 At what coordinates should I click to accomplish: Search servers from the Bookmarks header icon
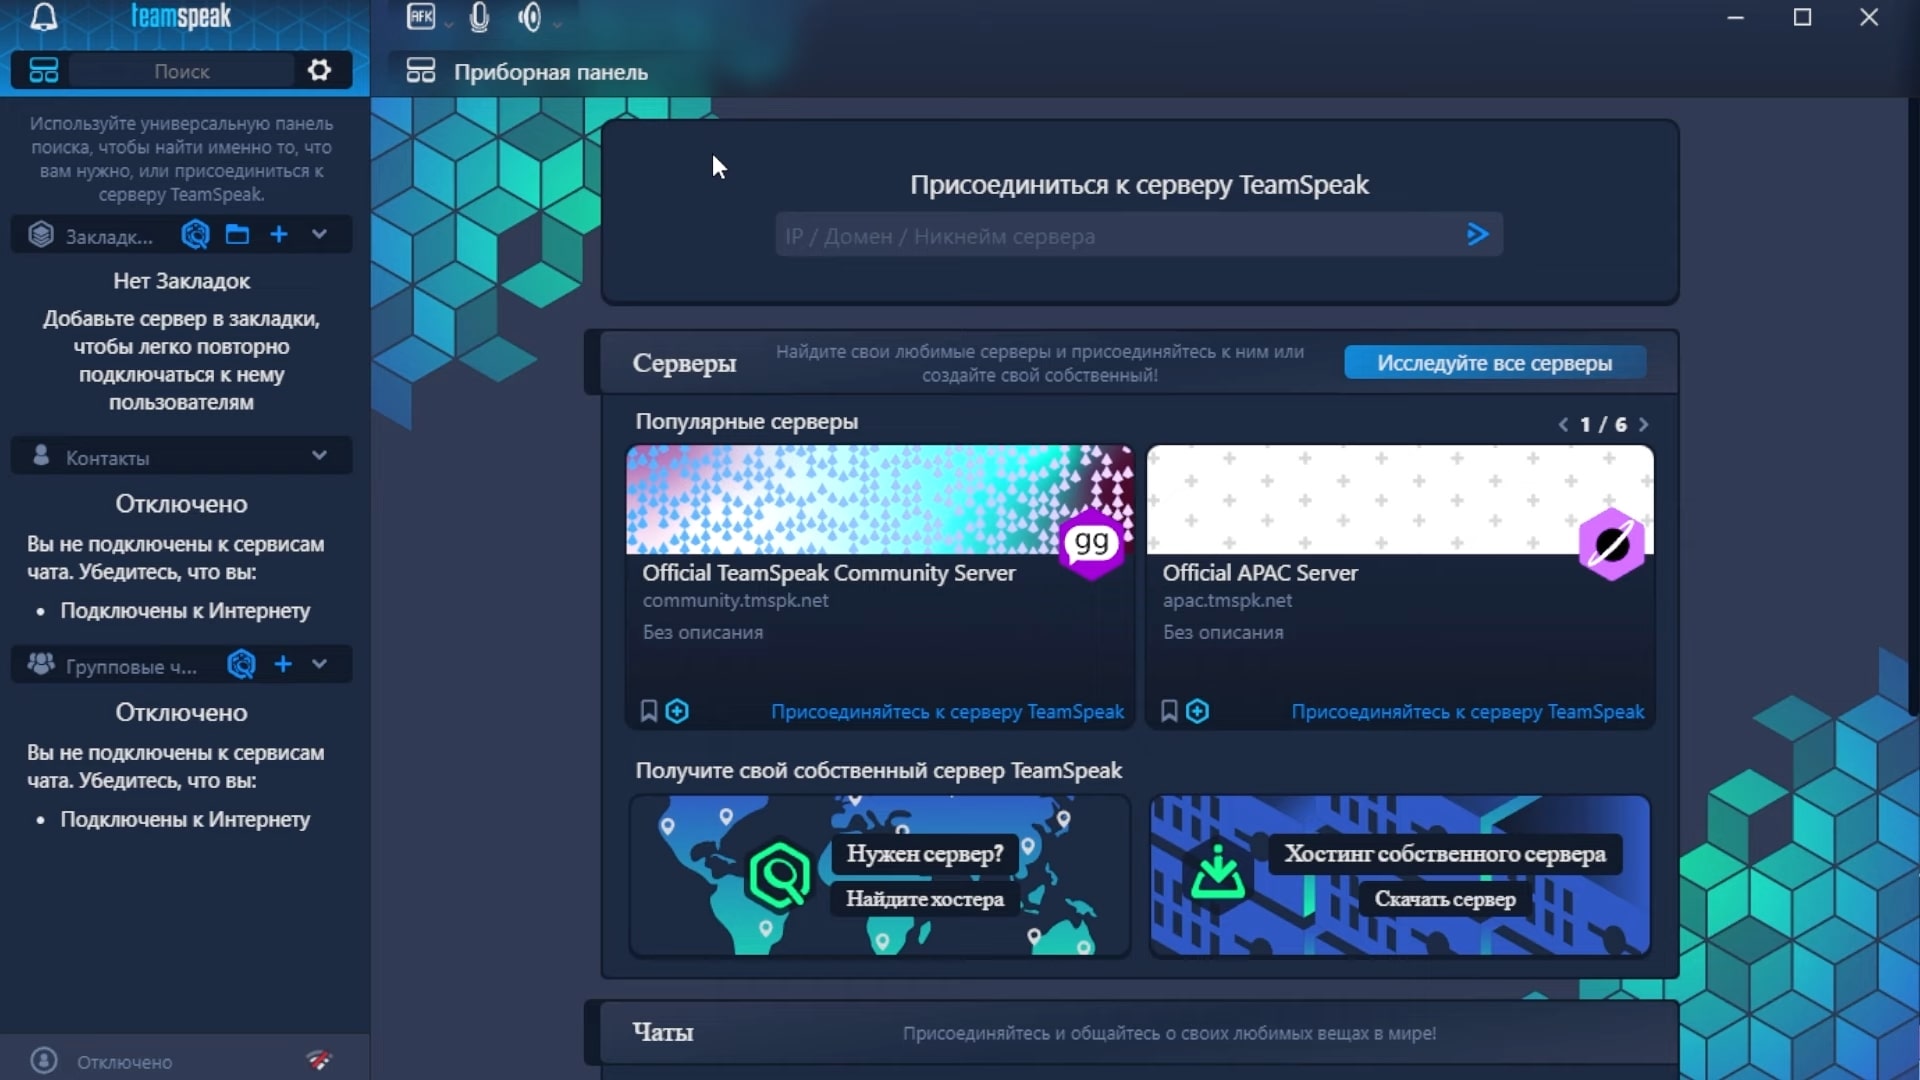pos(195,235)
